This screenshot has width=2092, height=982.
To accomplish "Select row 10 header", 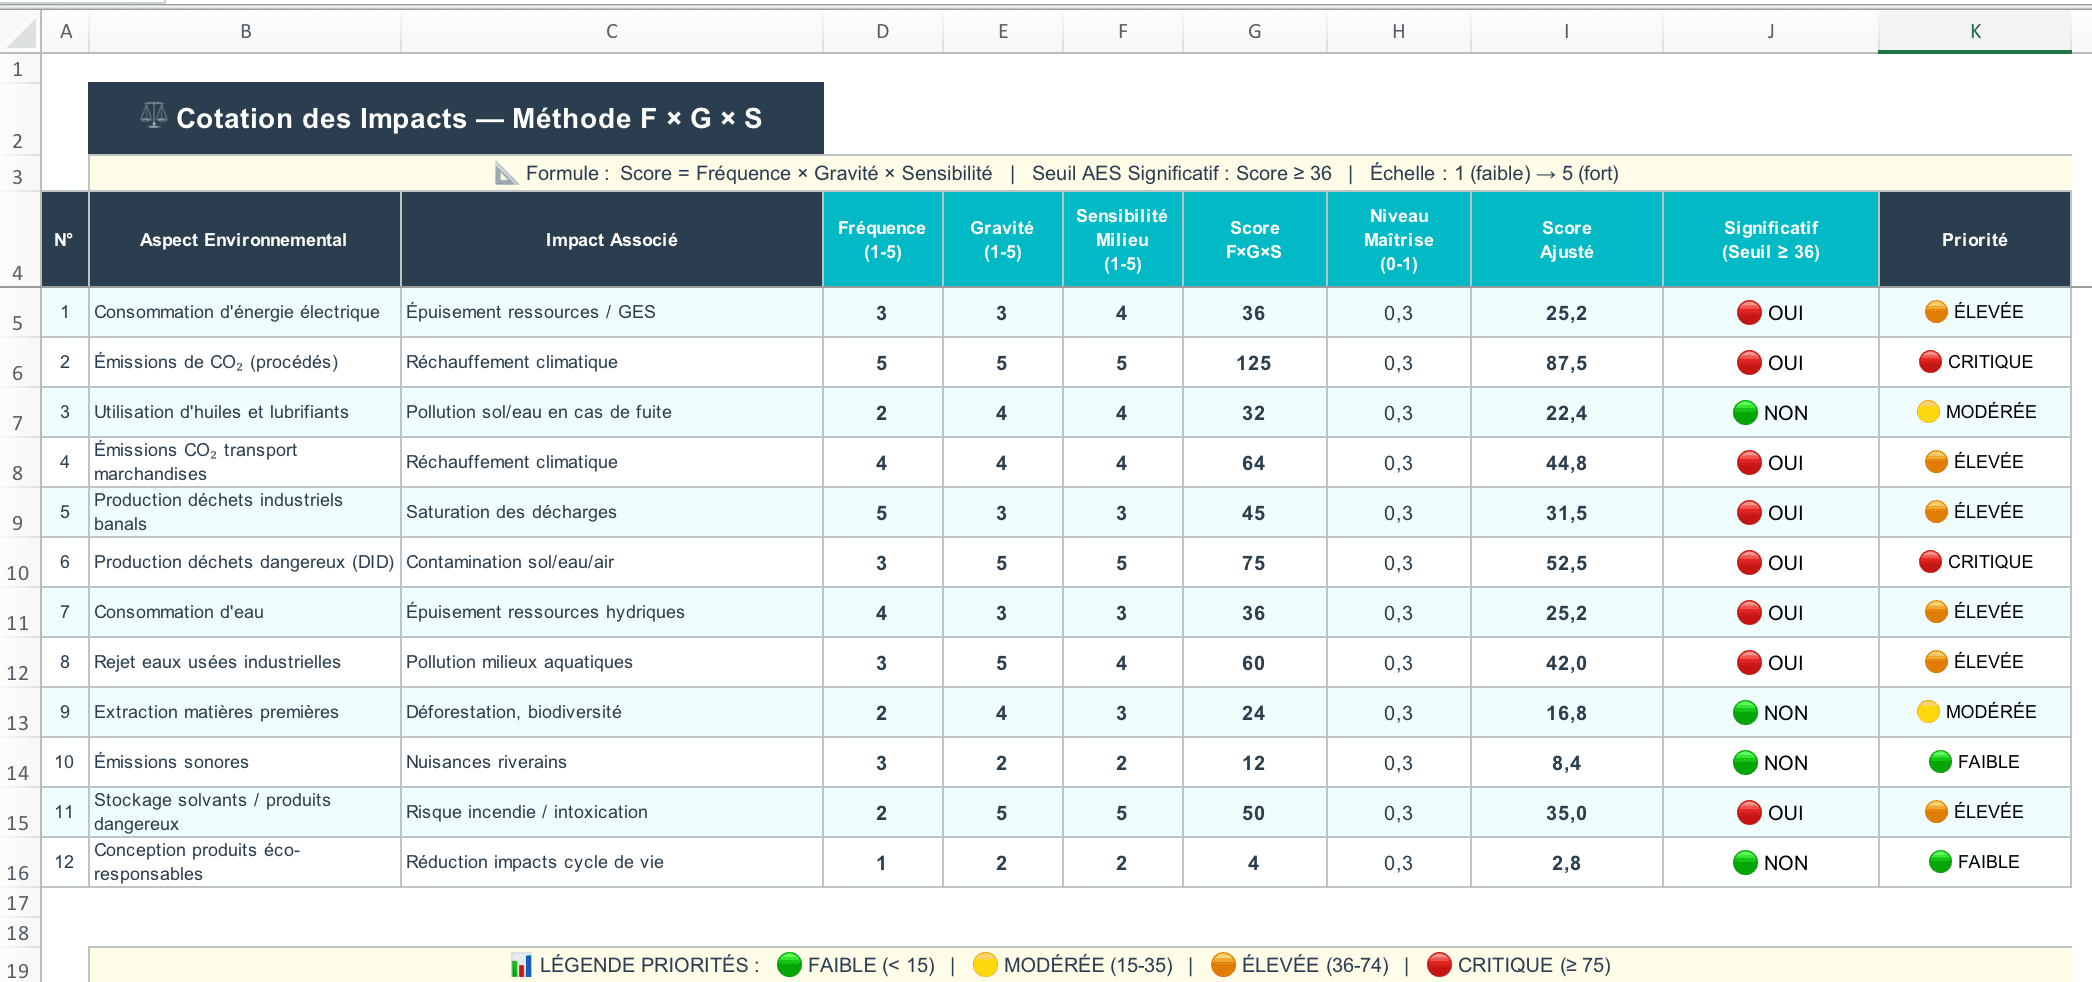I will [x=18, y=563].
